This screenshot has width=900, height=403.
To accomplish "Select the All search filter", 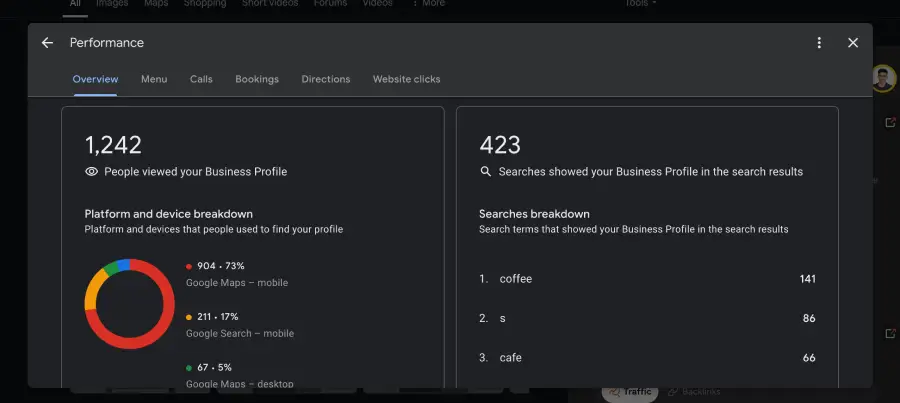I will point(75,3).
